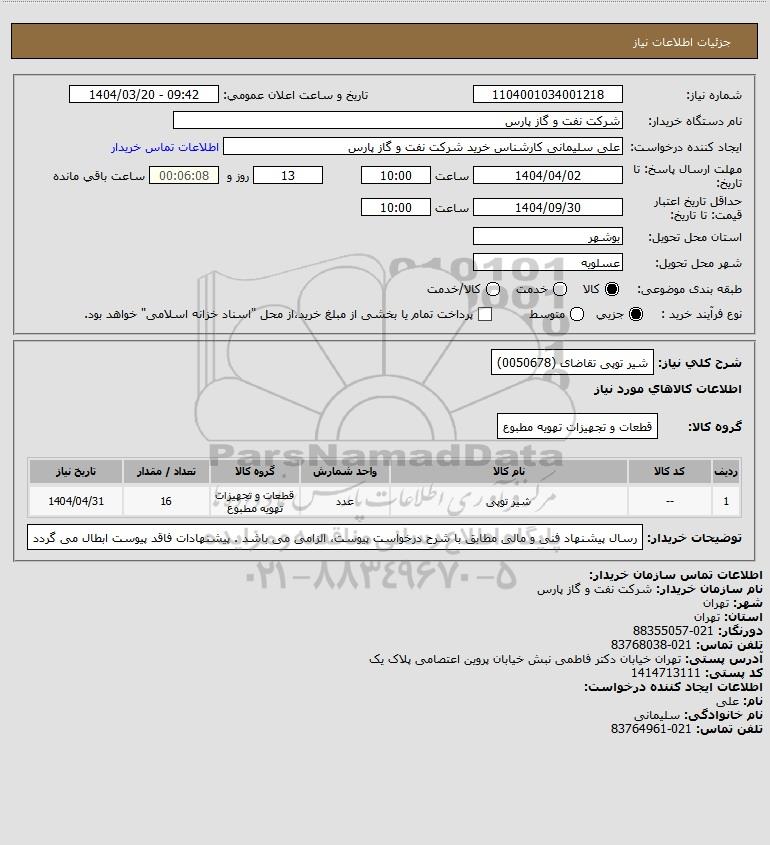
Task: Click the request creator field علی سلیمانی
Action: click(423, 147)
